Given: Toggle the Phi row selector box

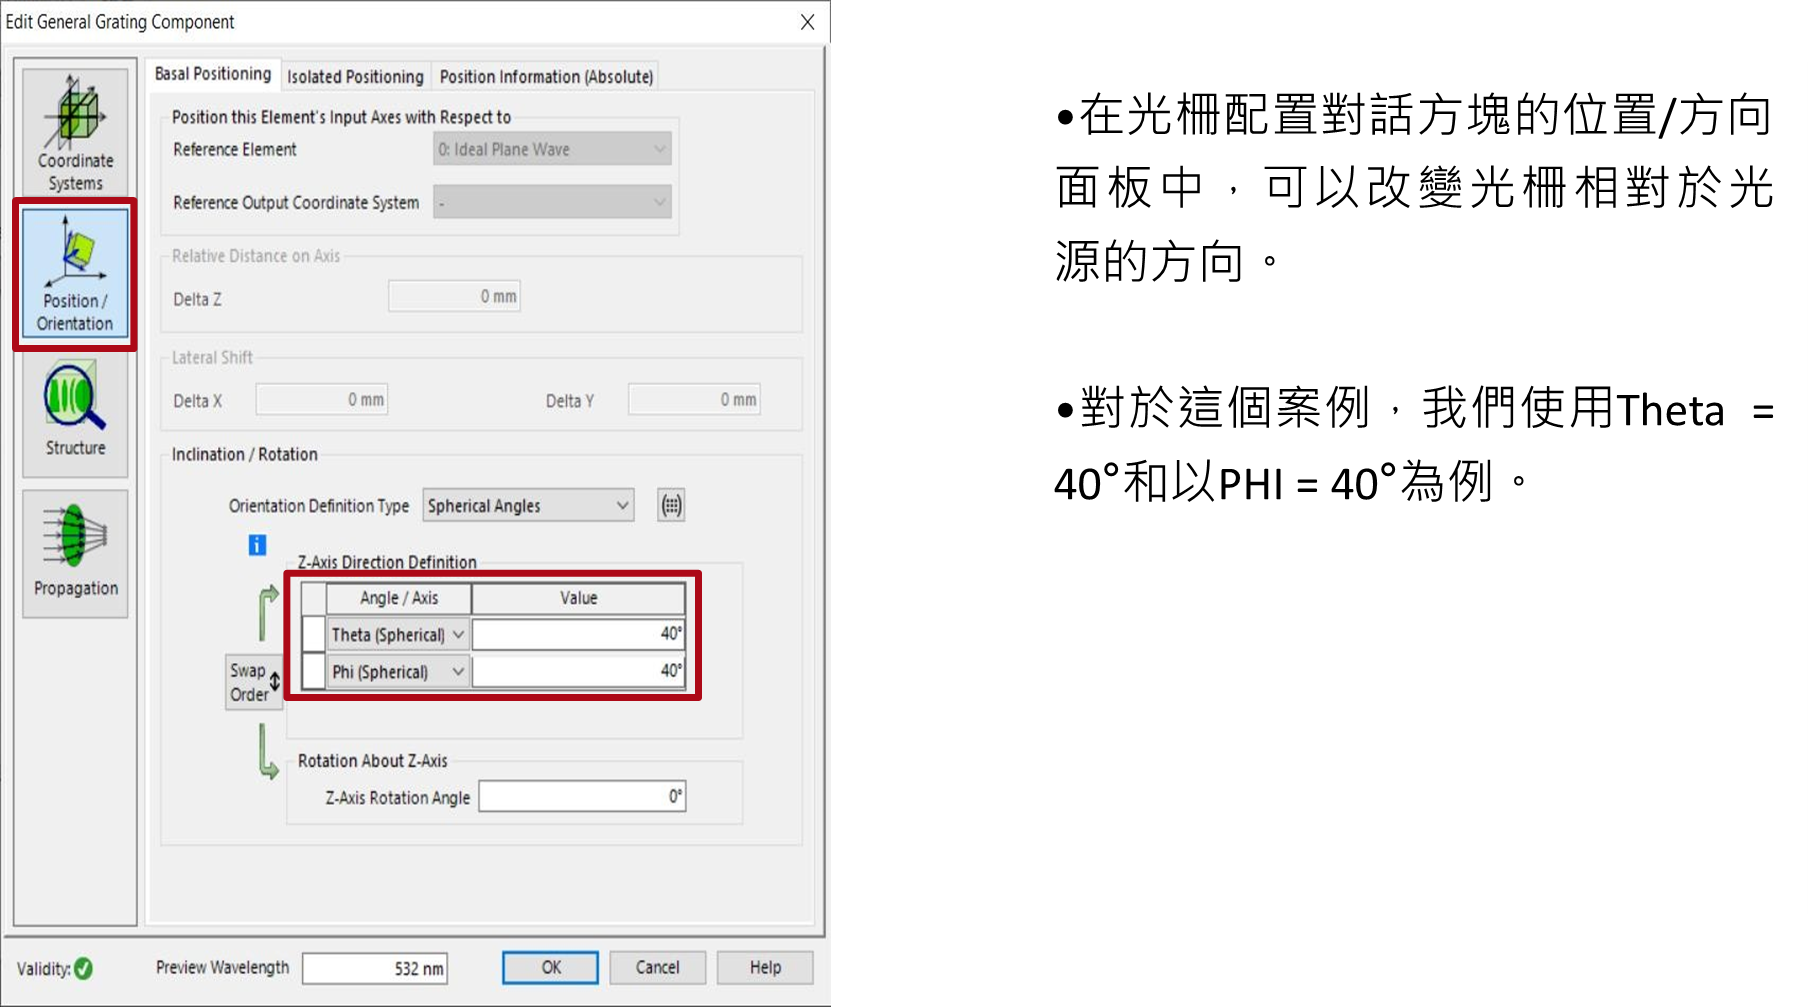Looking at the screenshot, I should [314, 671].
